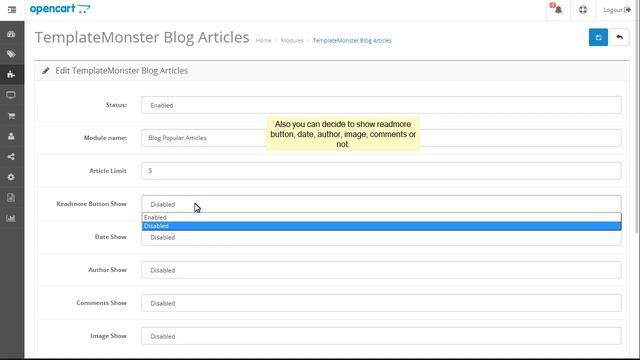The width and height of the screenshot is (640, 360).
Task: Open the System gear sidebar icon
Action: (11, 177)
